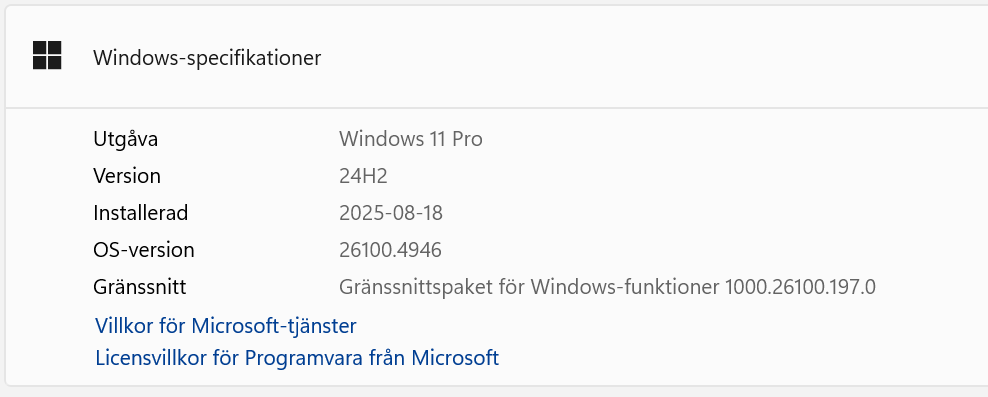Click the Gränssnitt label

pyautogui.click(x=139, y=287)
